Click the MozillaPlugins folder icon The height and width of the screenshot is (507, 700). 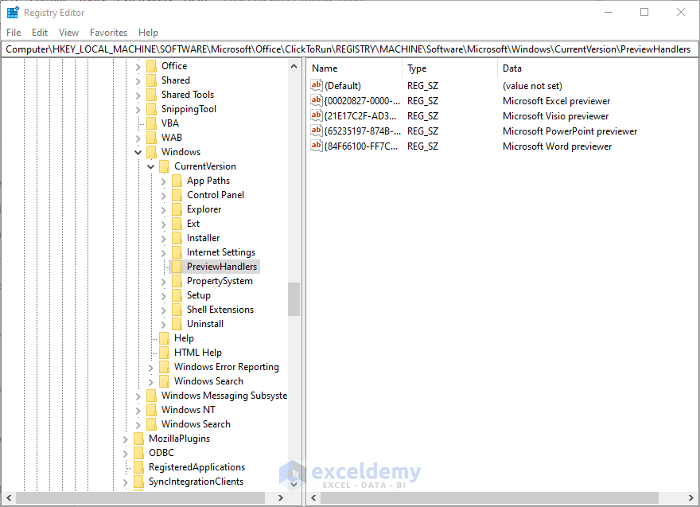pyautogui.click(x=139, y=438)
